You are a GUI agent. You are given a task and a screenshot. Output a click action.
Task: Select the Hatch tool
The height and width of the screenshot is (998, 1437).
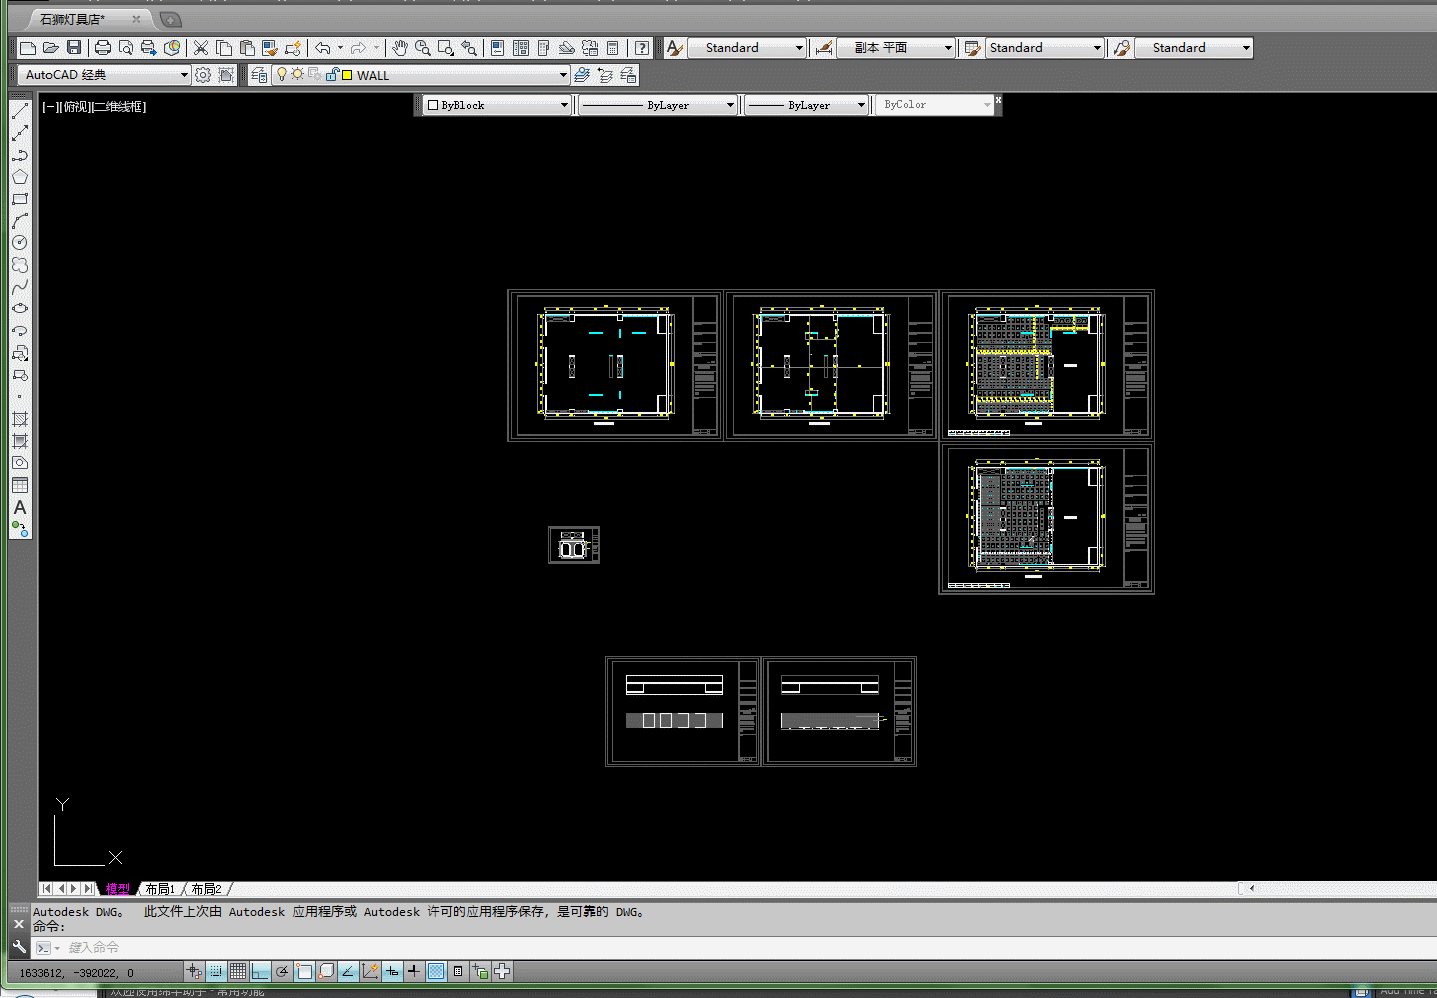pos(20,419)
